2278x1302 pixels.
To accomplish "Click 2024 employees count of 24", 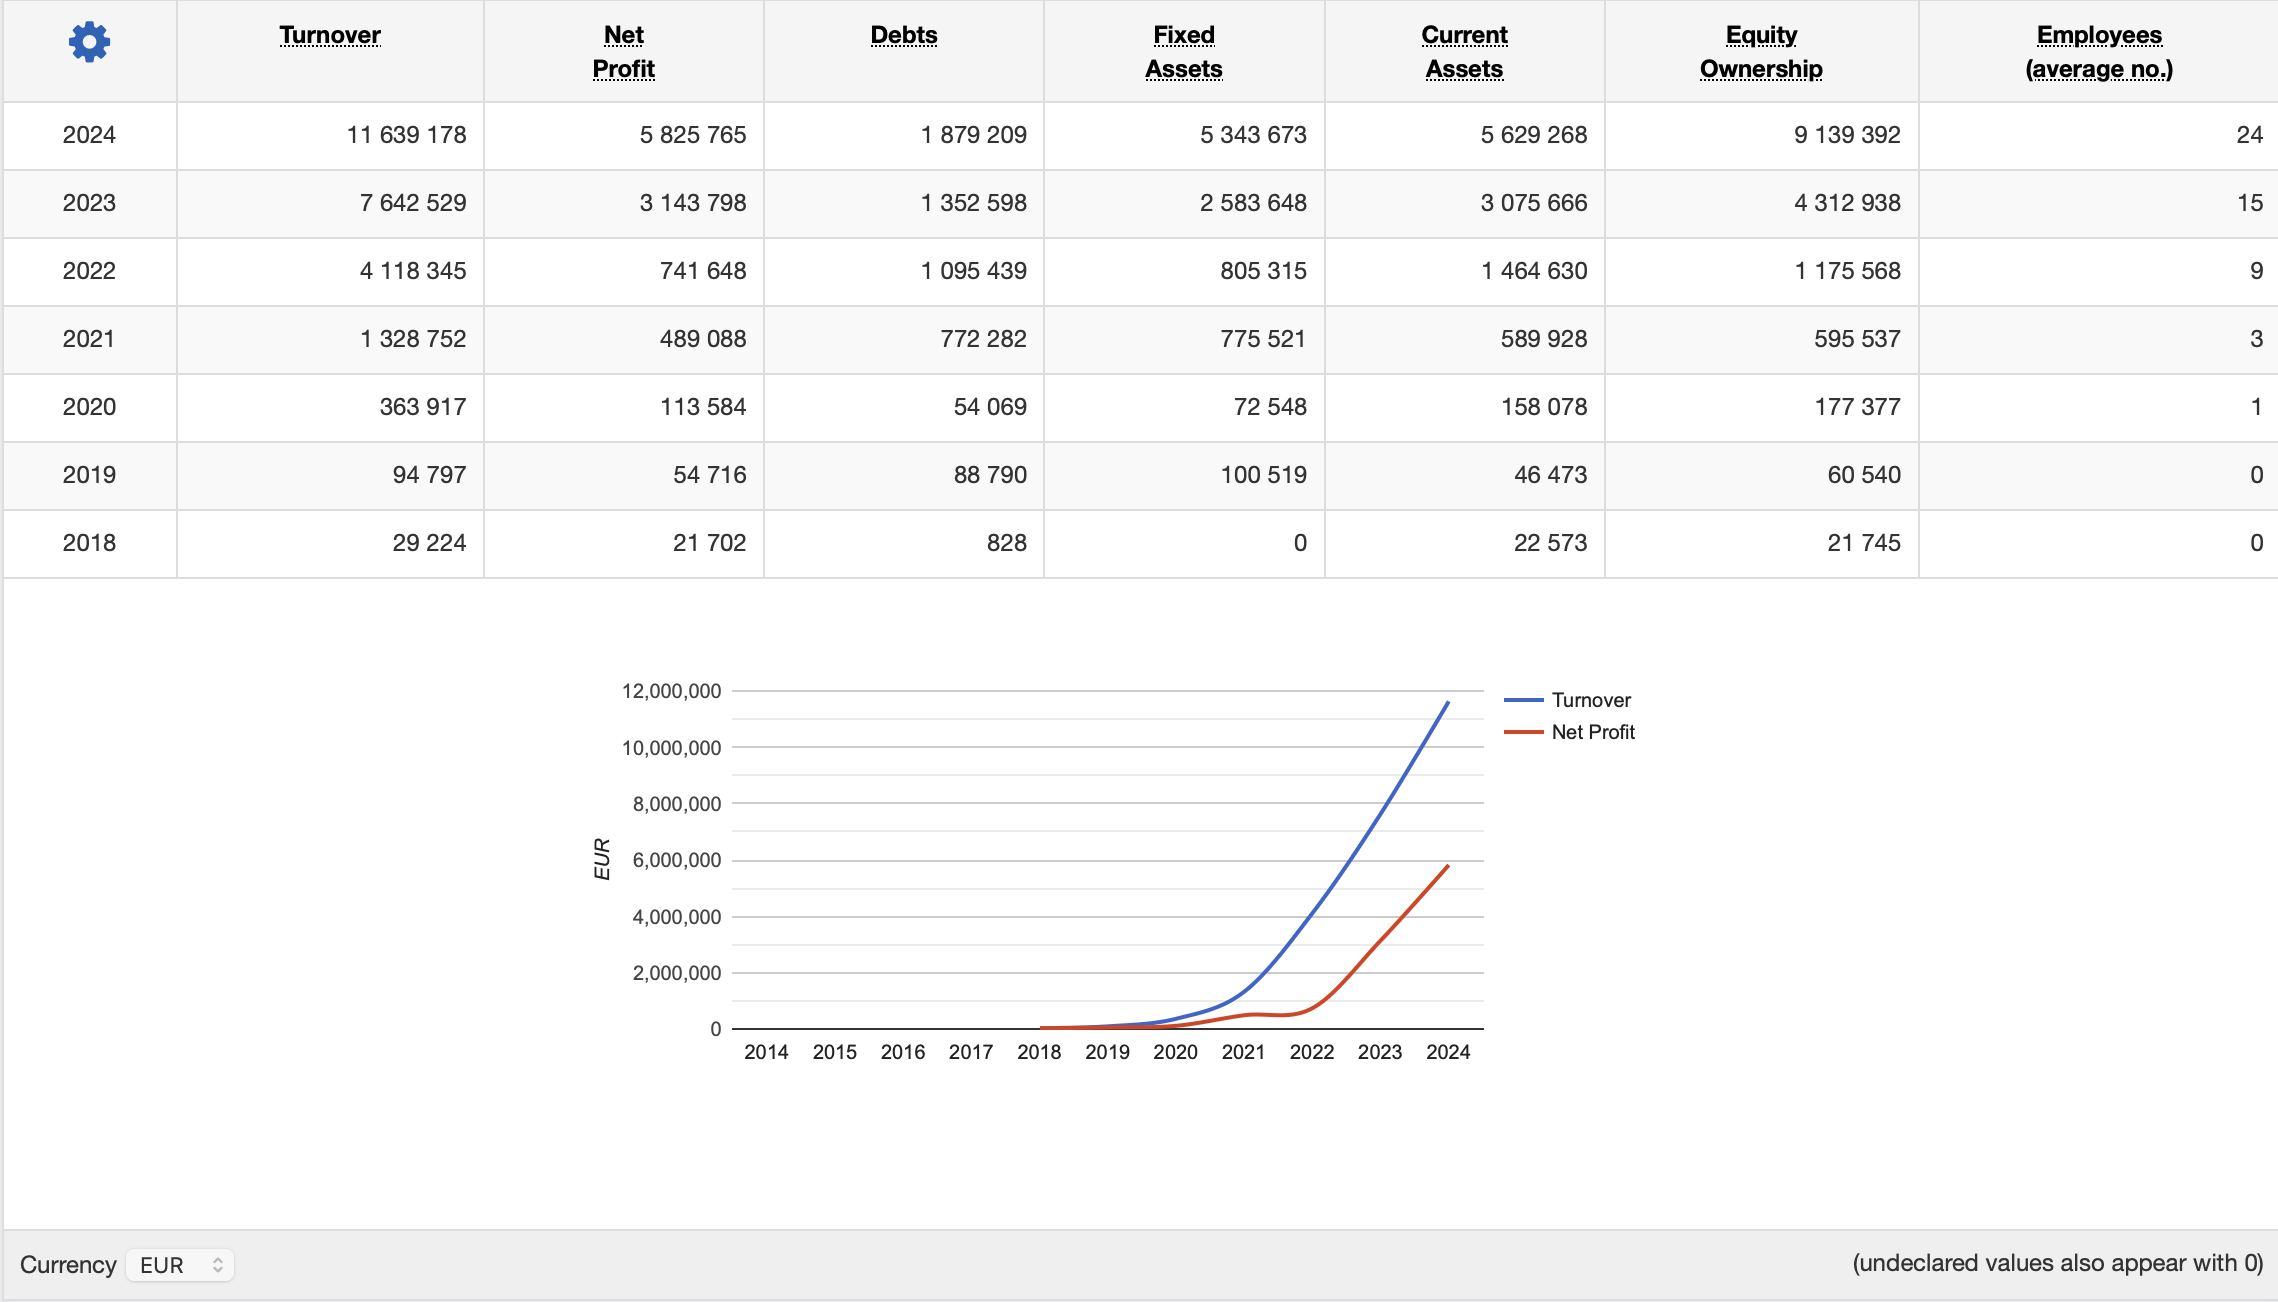I will coord(2248,135).
